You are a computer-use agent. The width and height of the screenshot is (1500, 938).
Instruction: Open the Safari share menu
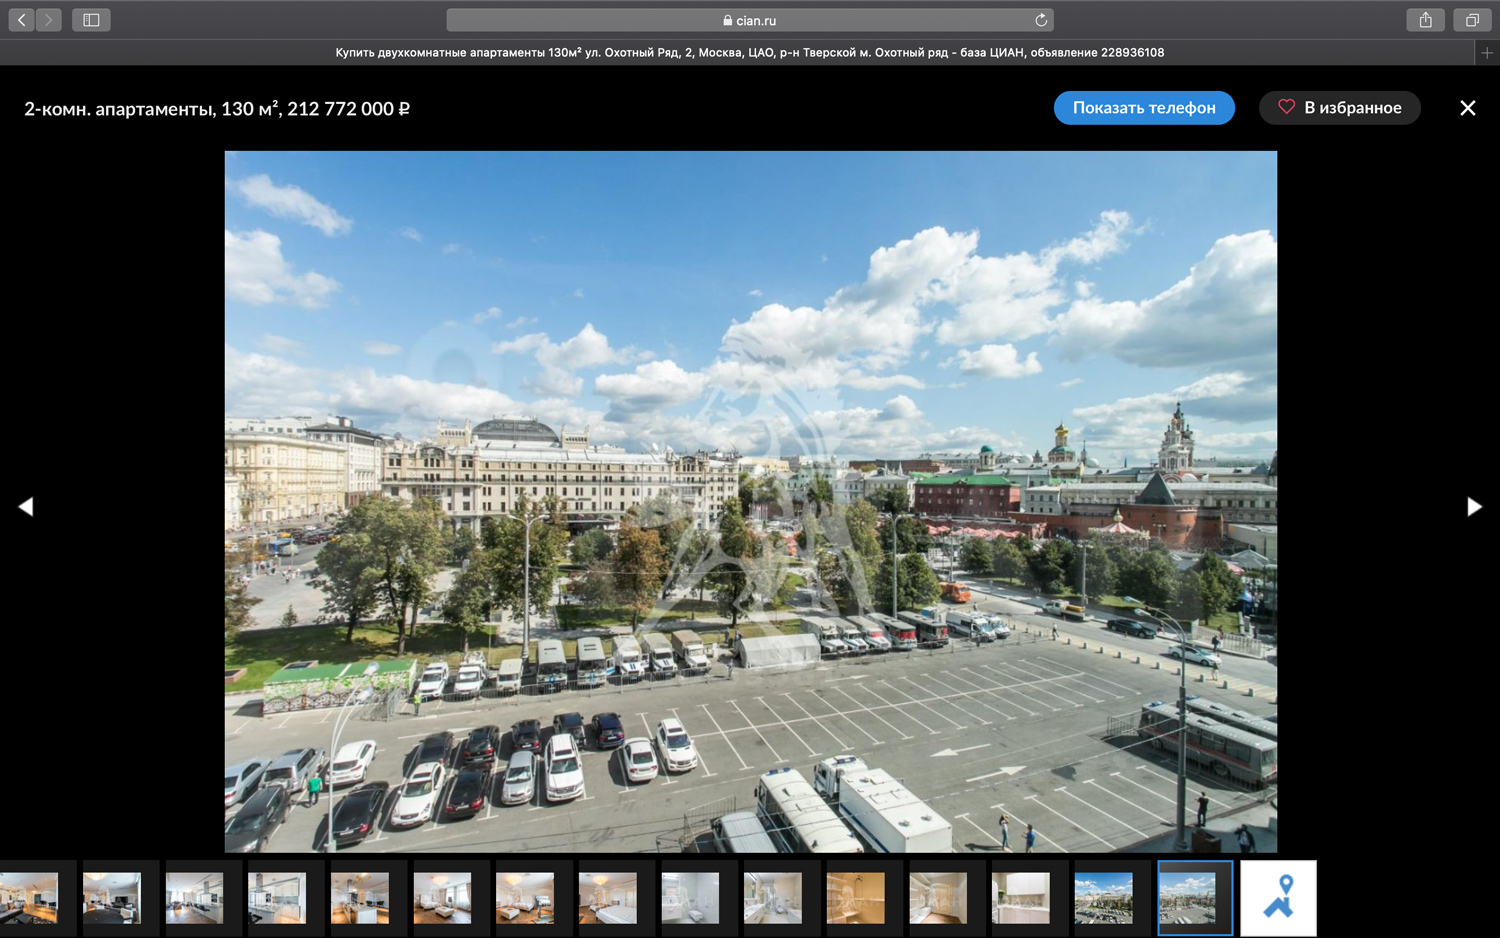coord(1425,20)
